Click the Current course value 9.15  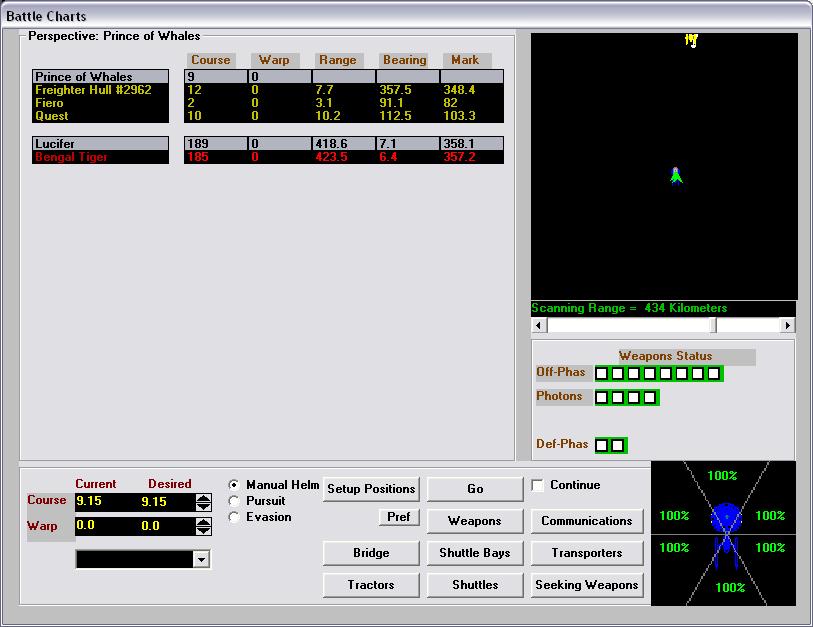pyautogui.click(x=89, y=501)
